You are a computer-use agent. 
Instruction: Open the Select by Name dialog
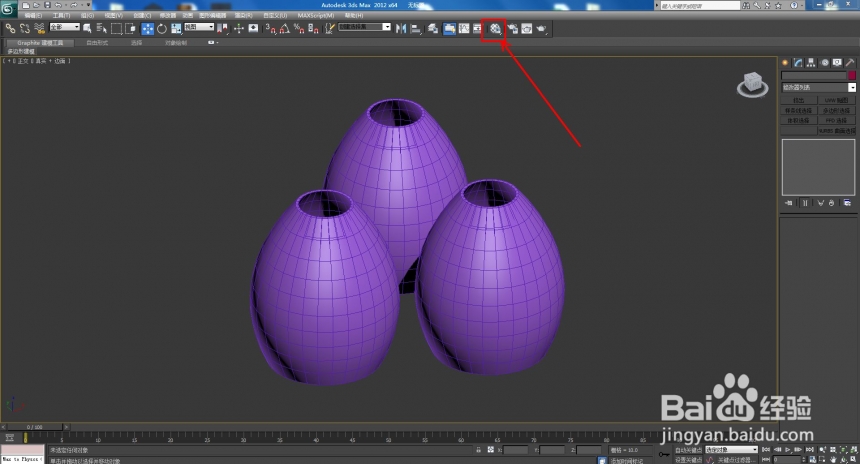101,28
